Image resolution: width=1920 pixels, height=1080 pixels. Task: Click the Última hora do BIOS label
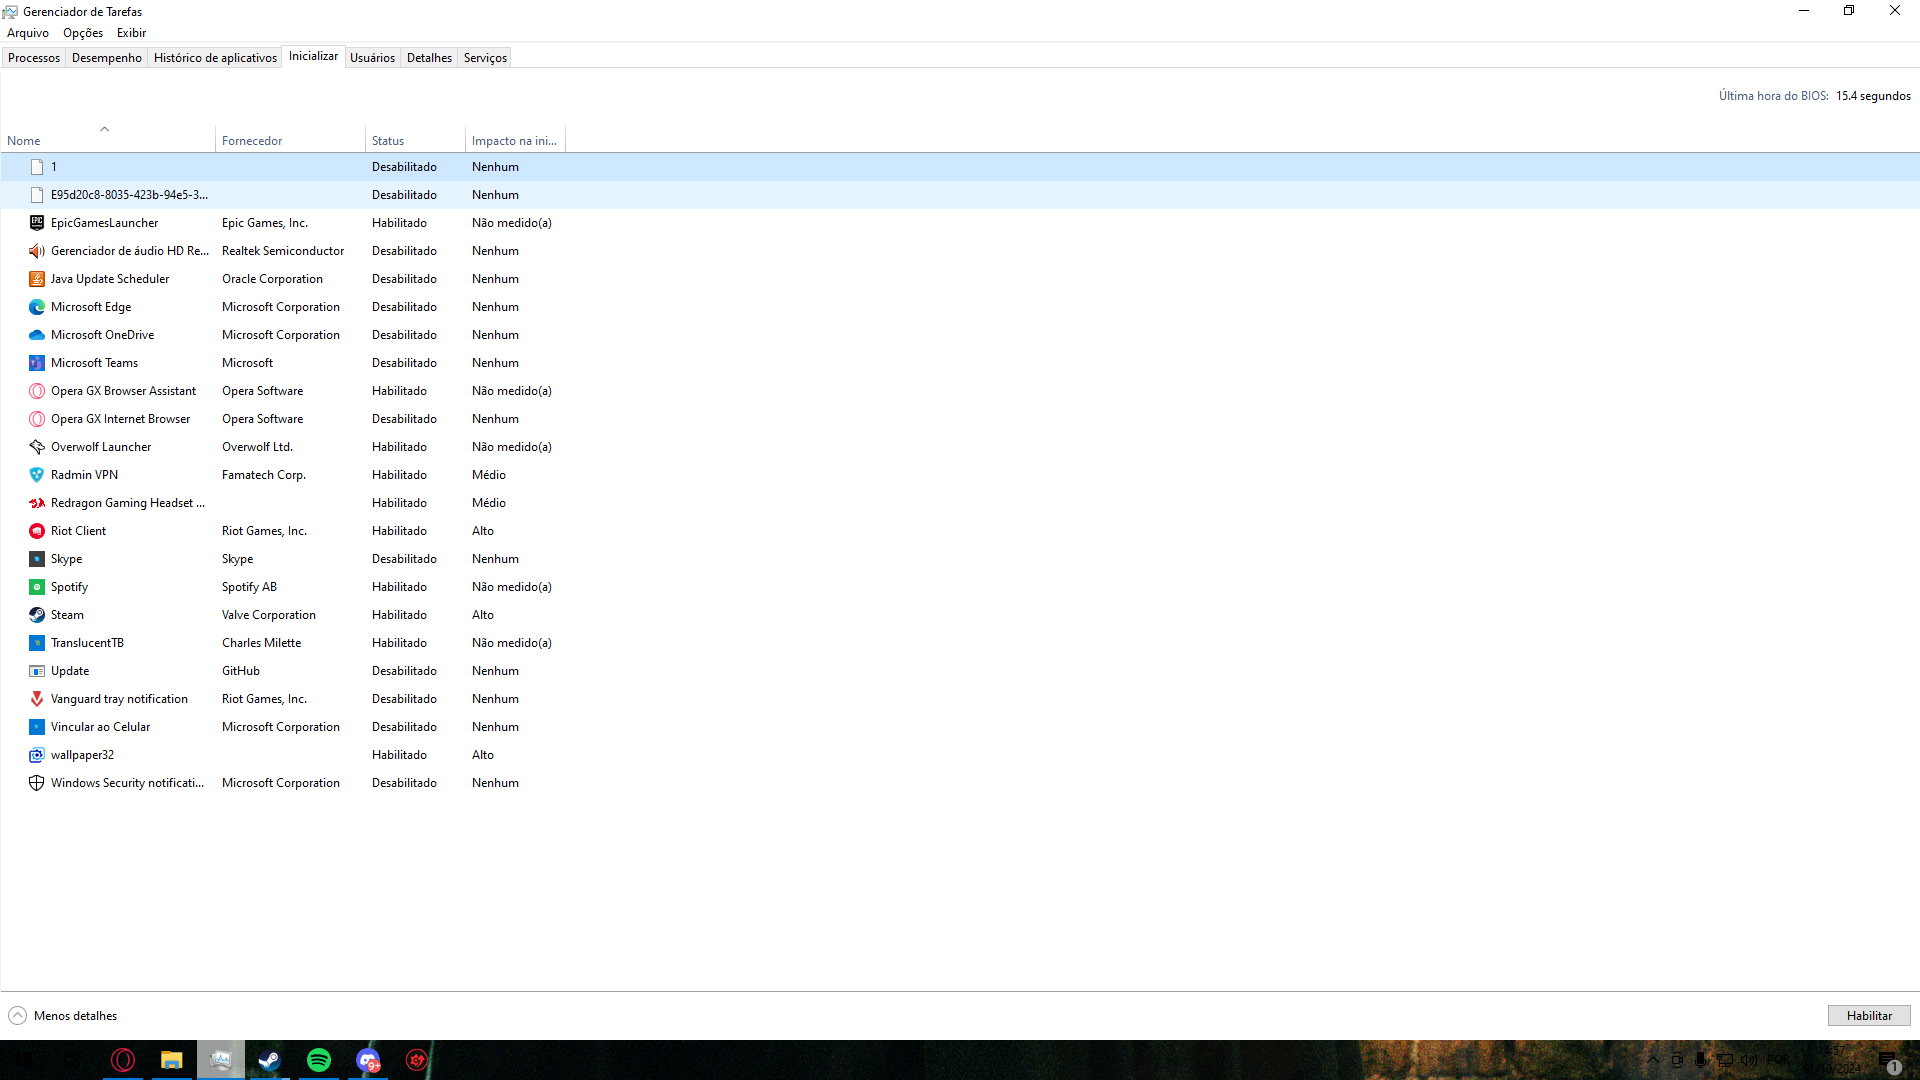[x=1773, y=96]
